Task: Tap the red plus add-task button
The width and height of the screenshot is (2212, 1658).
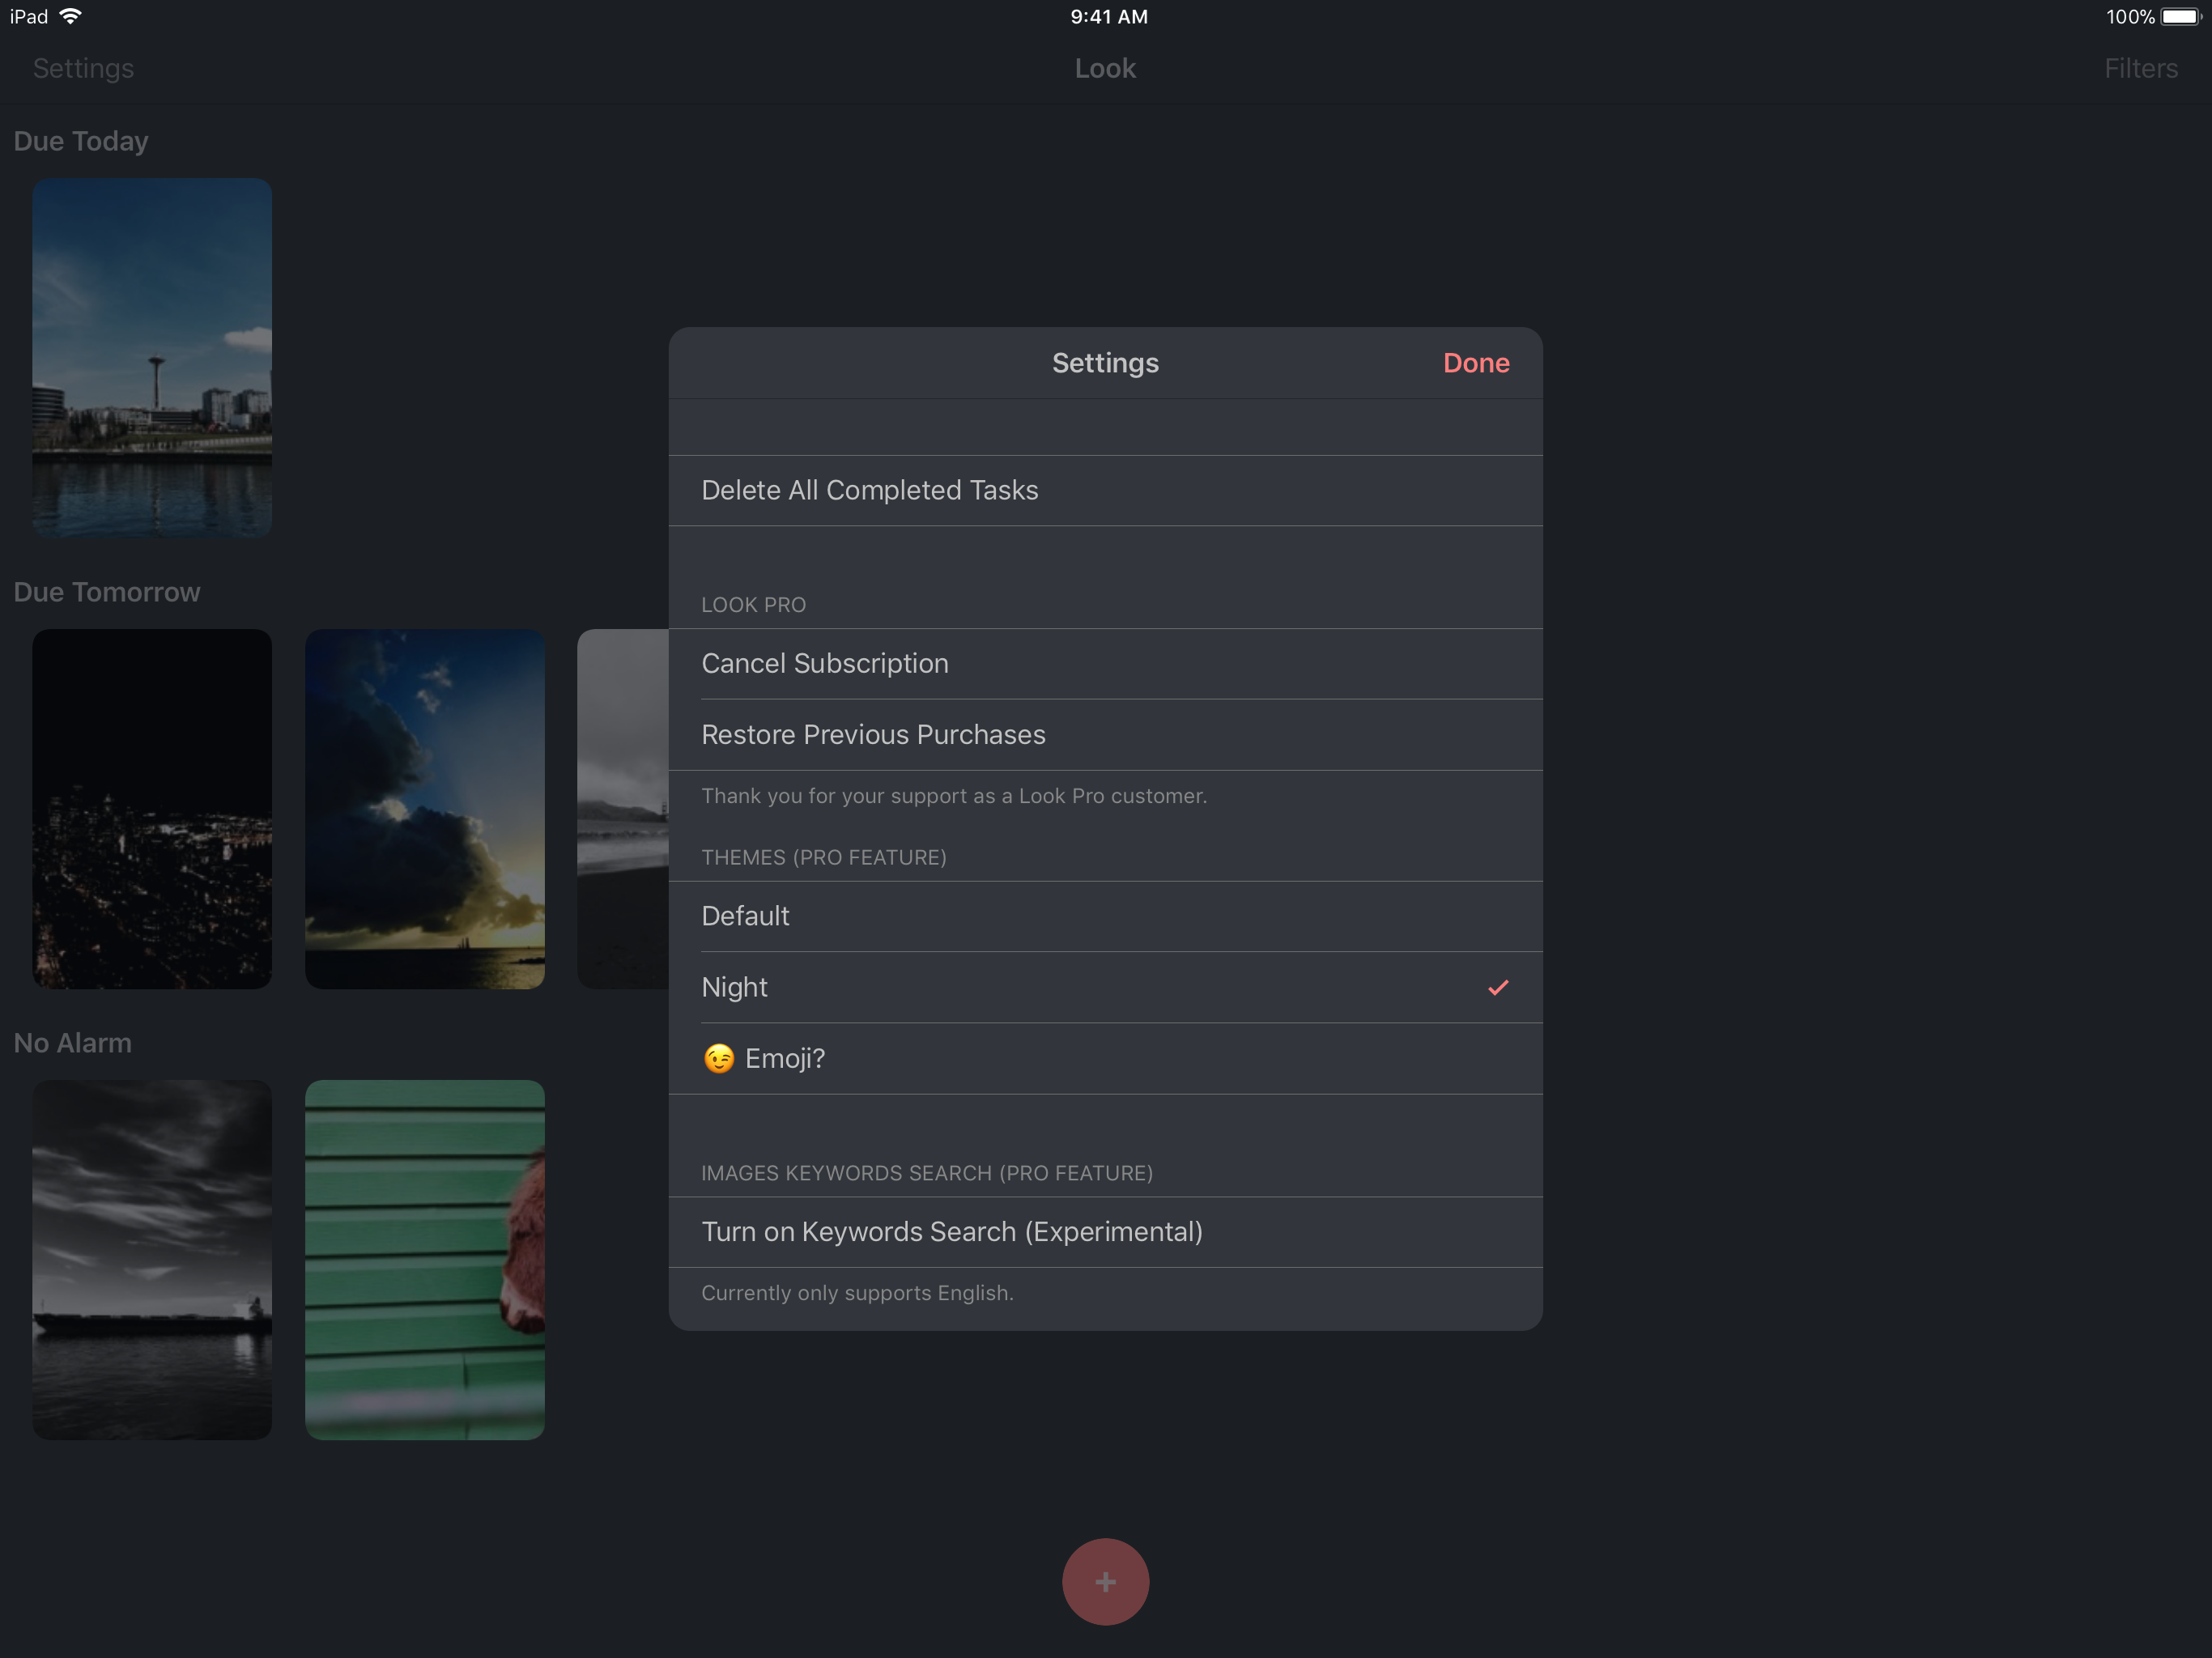Action: coord(1105,1581)
